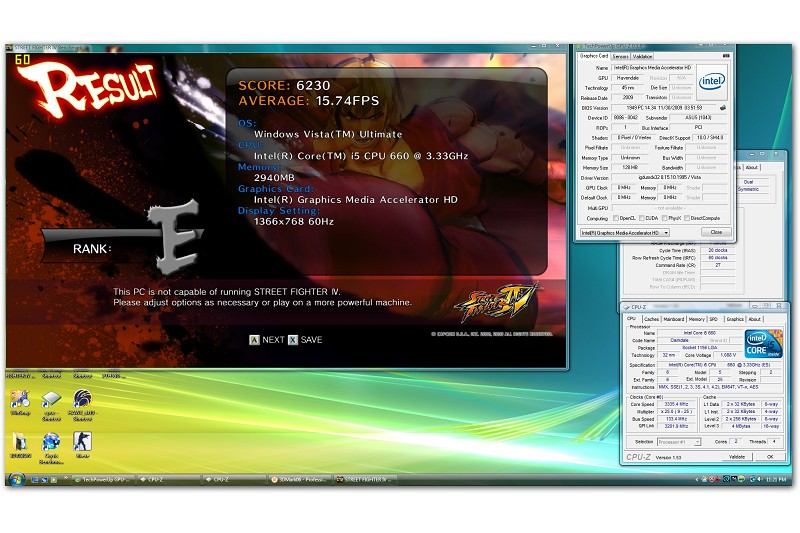Screen dimensions: 800x533
Task: Open the graphics card selector dropdown in GPU-Z
Action: click(625, 233)
